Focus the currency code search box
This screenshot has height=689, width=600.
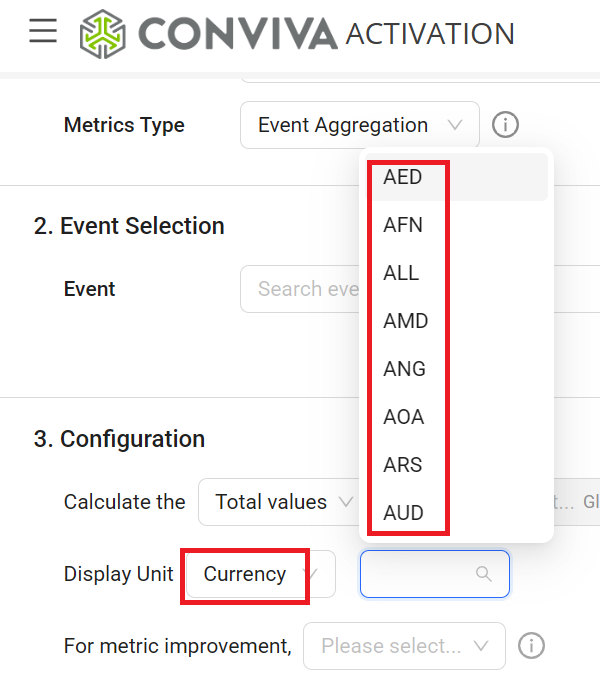(x=422, y=574)
